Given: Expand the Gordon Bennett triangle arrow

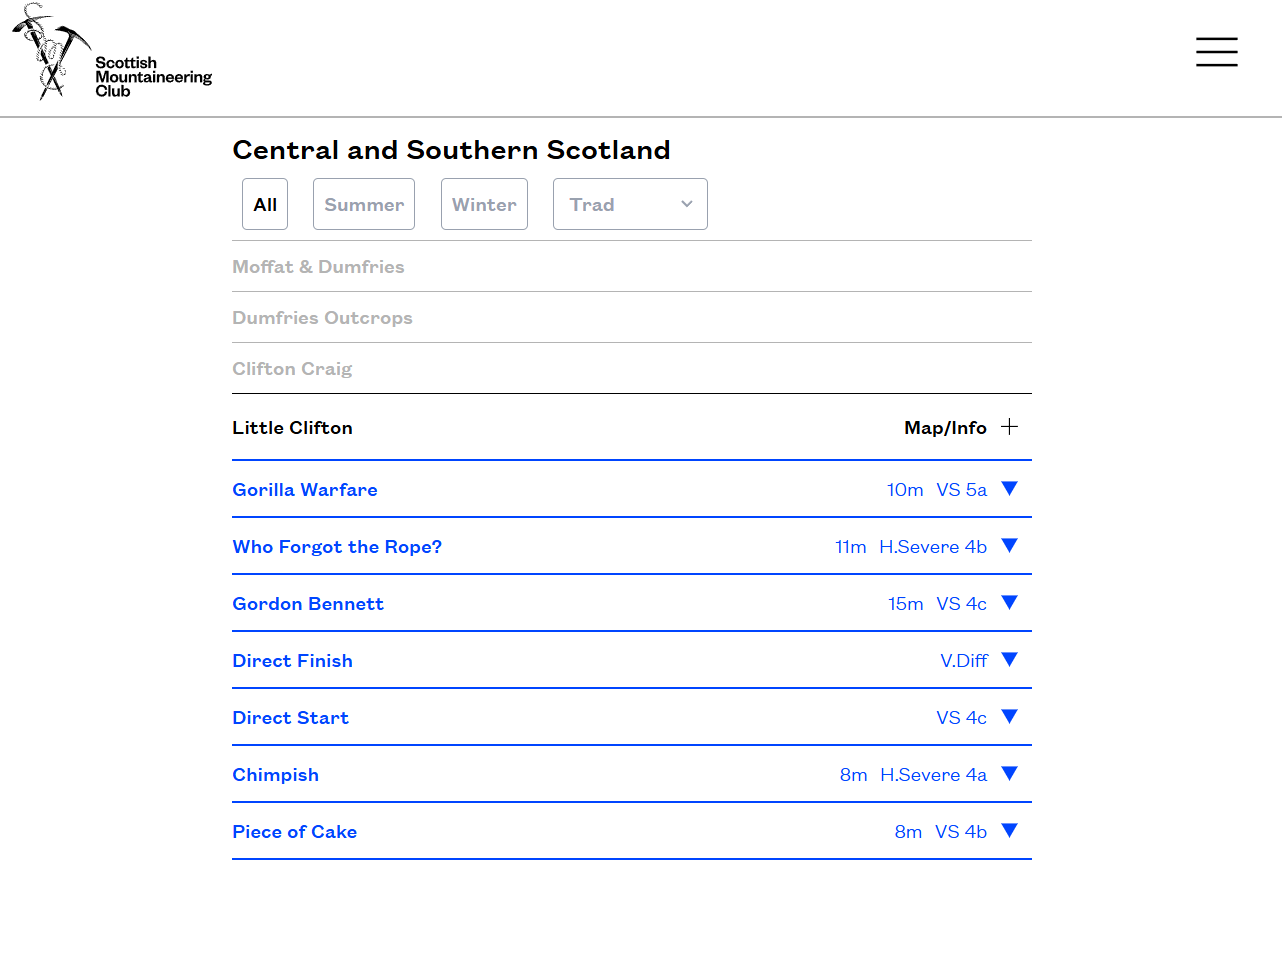Looking at the screenshot, I should pyautogui.click(x=1009, y=603).
